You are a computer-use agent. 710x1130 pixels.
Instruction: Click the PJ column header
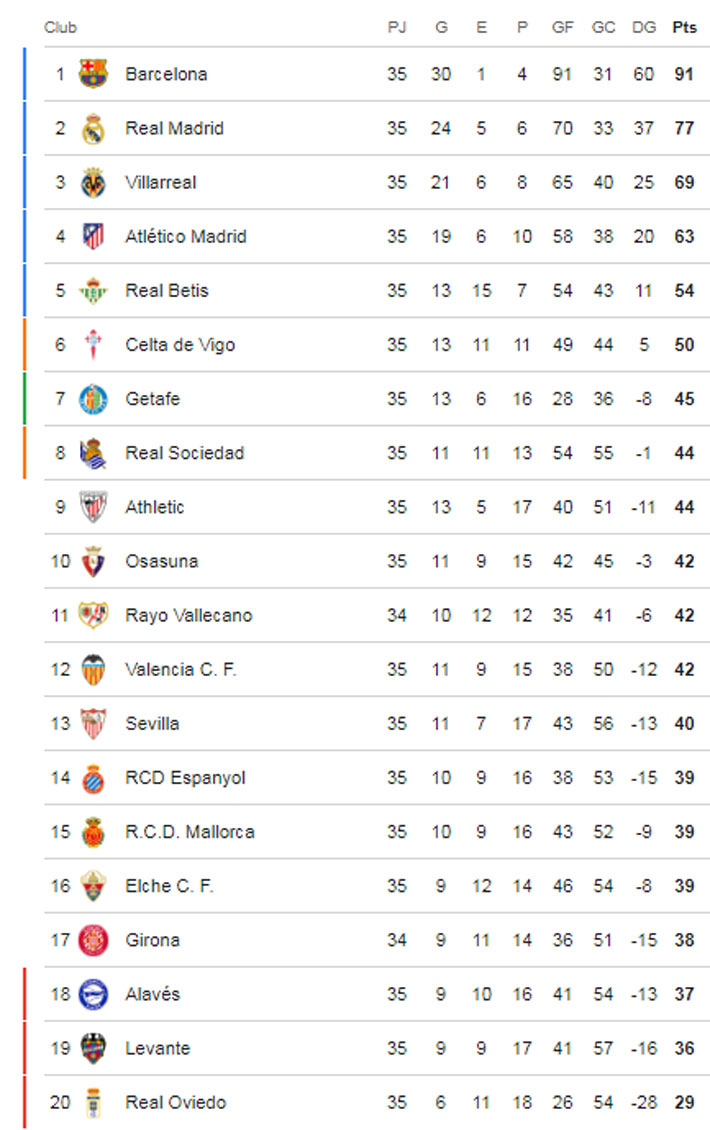[x=396, y=27]
